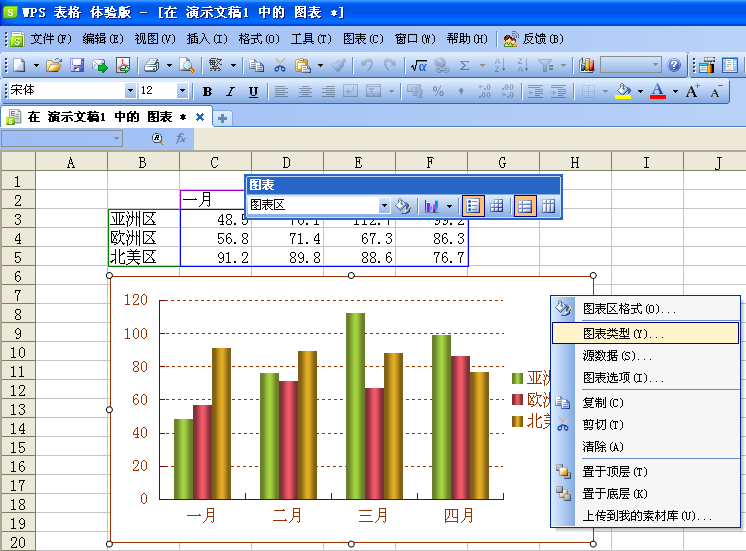
Task: Toggle the data table button in 图表 toolbar
Action: [x=497, y=206]
